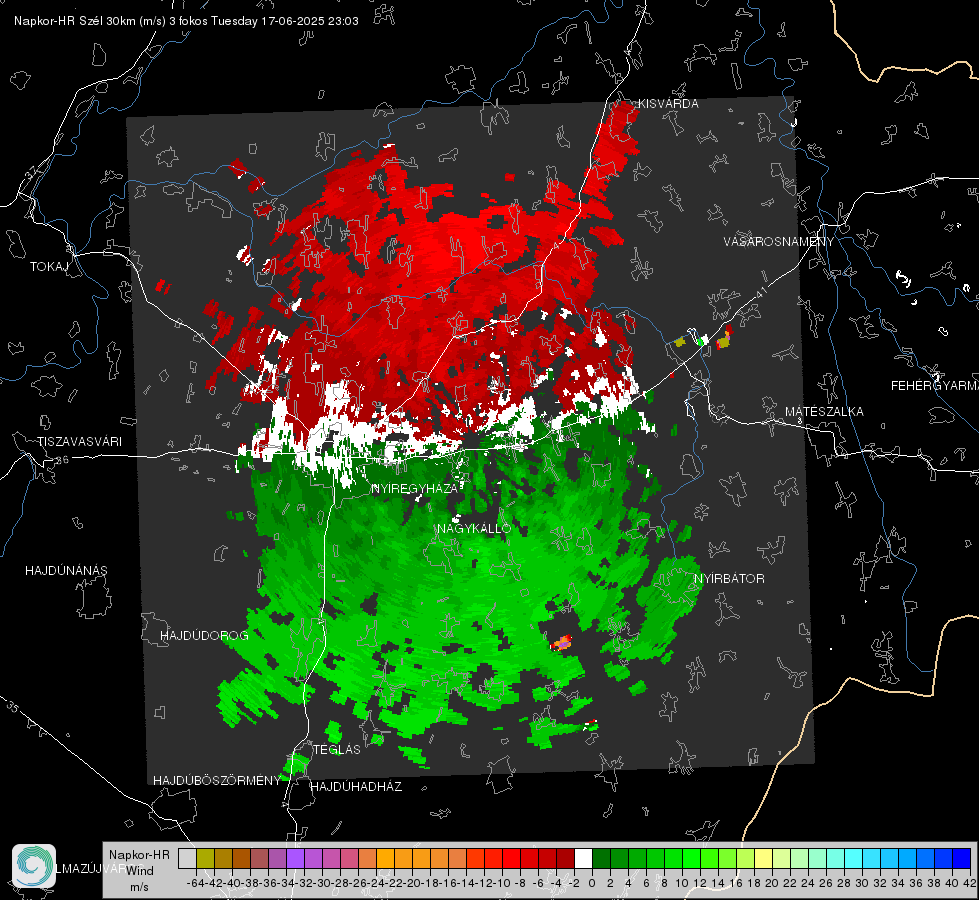Select the olive swatch between -64 and -42
979x900 pixels.
tap(205, 858)
